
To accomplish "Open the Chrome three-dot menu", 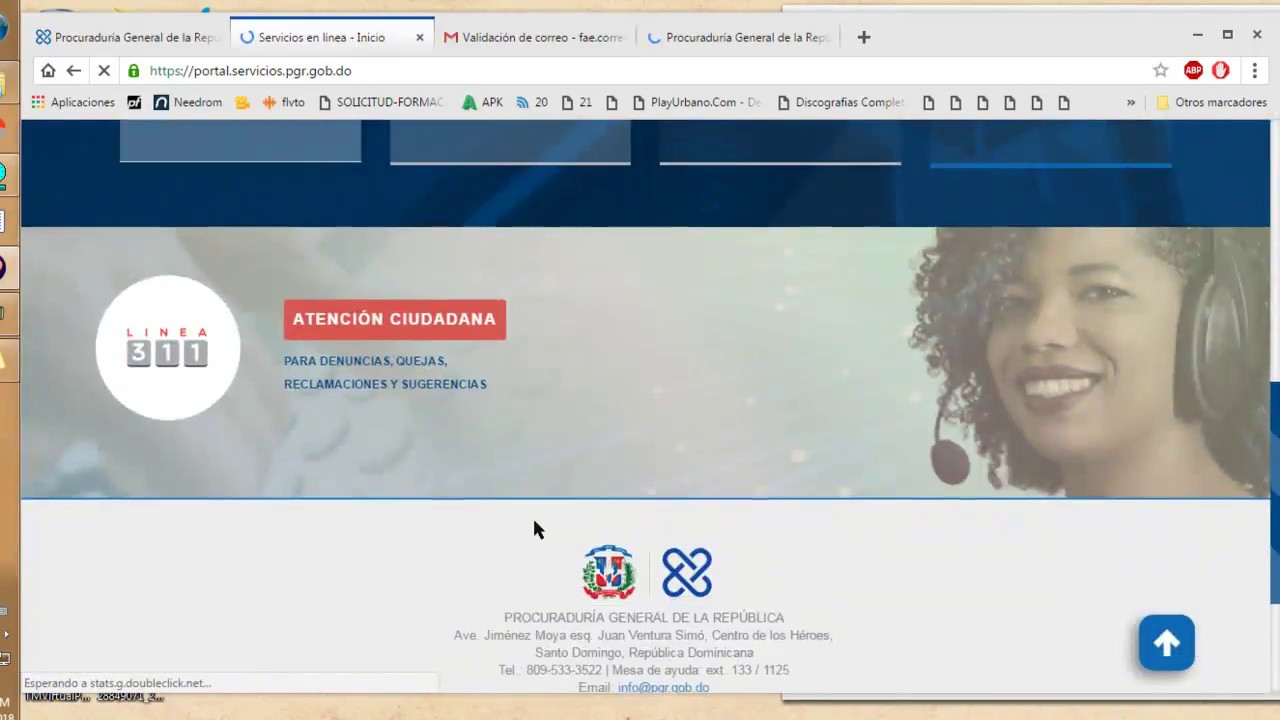I will point(1254,70).
